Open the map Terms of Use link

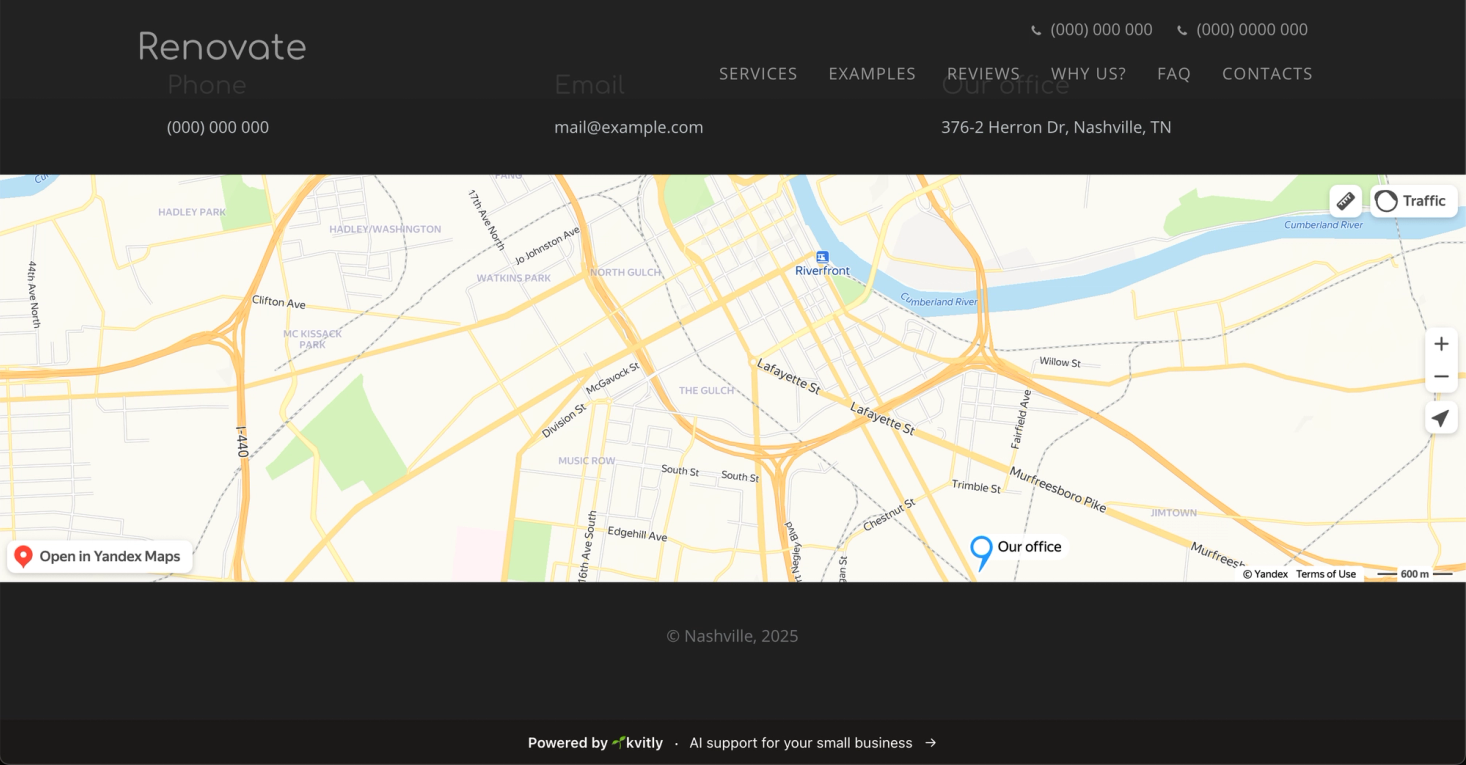[1326, 574]
